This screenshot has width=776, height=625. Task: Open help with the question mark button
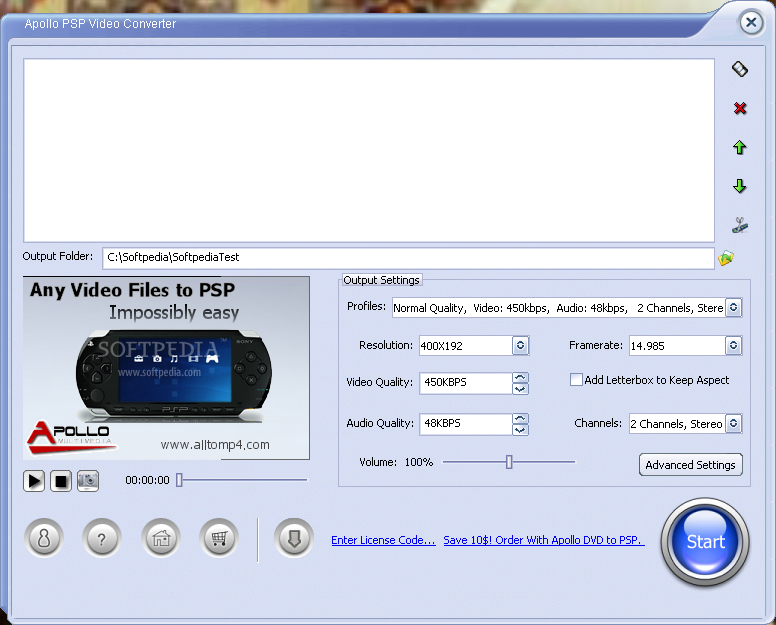(x=102, y=538)
